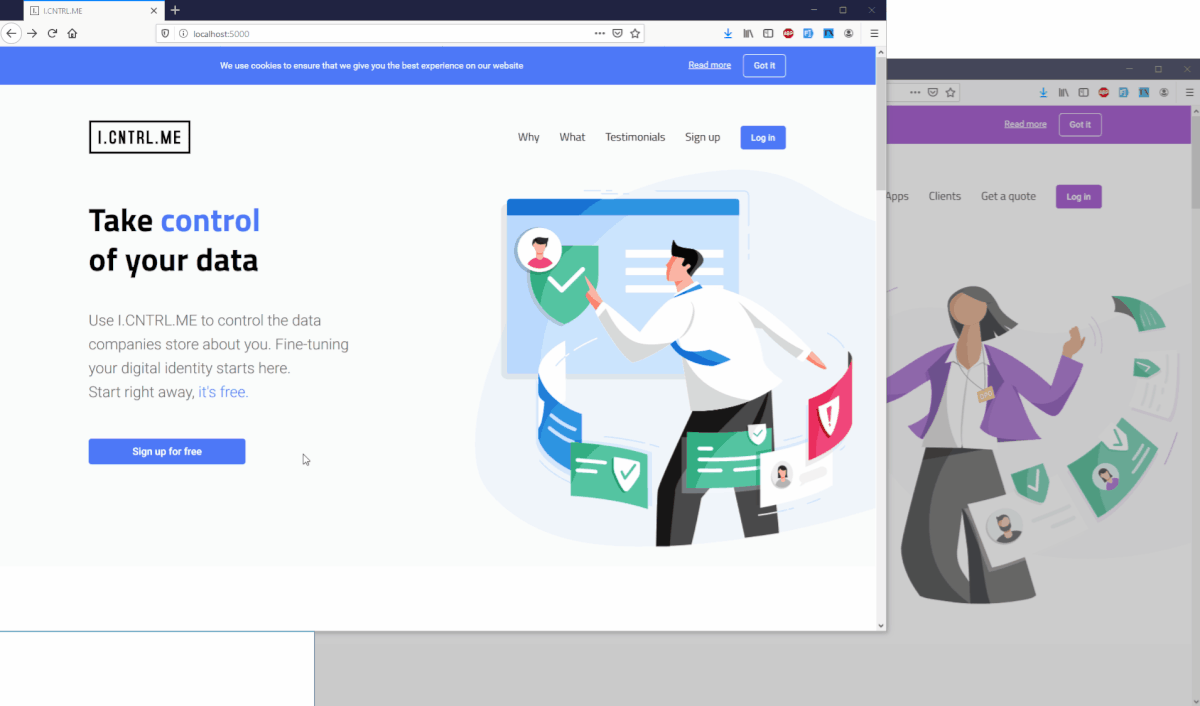The width and height of the screenshot is (1200, 706).
Task: Open page actions three-dot menu, front window
Action: (599, 33)
